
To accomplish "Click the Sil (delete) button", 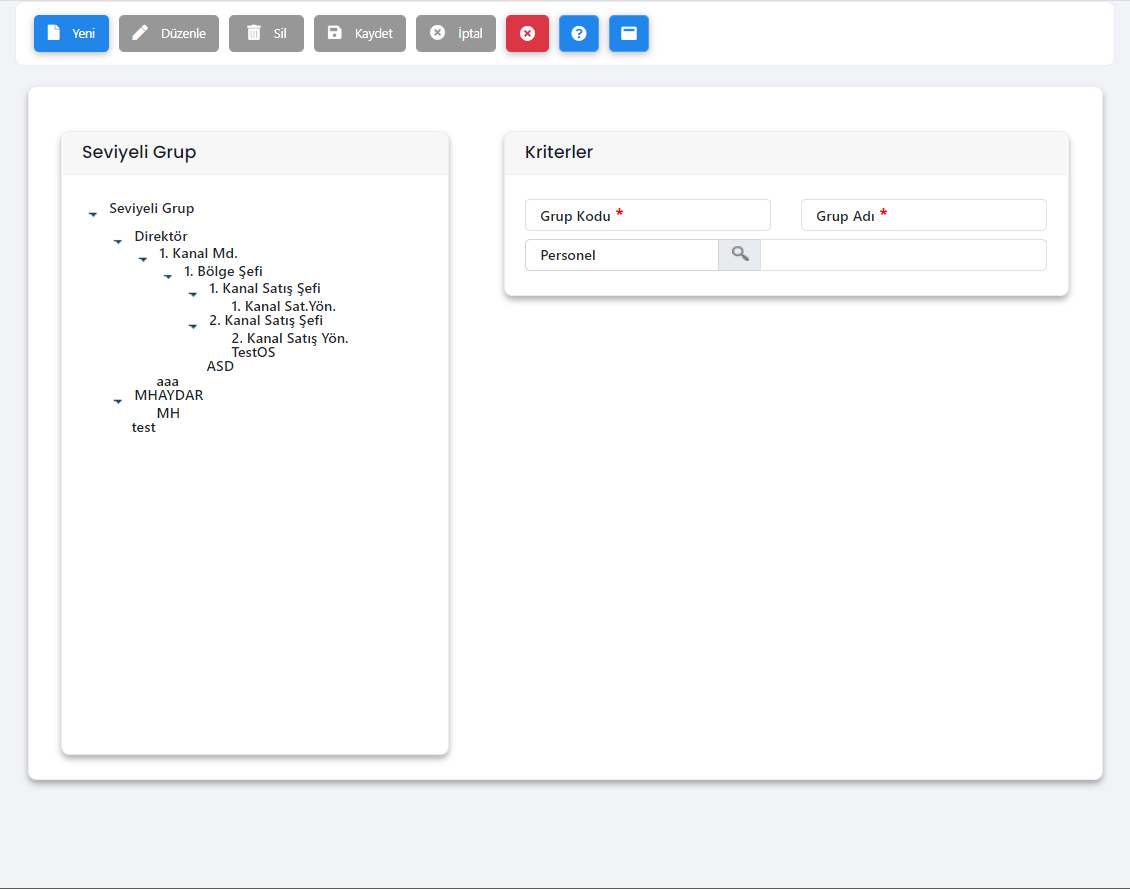I will pos(267,33).
